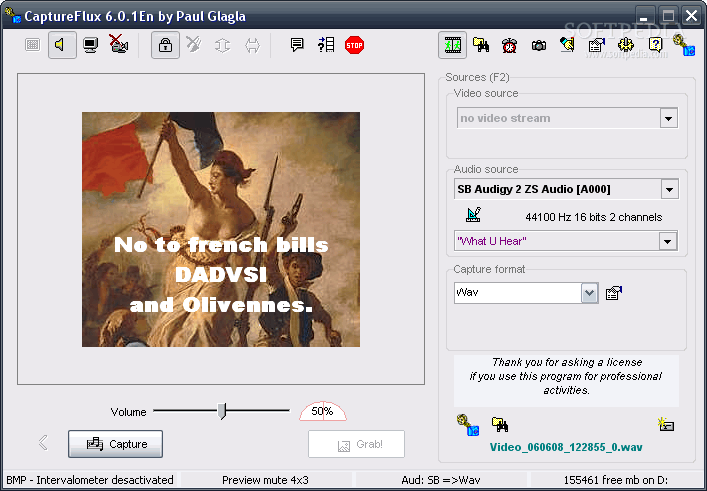
Task: Click the 'Sources (F2)' group label
Action: tap(477, 78)
